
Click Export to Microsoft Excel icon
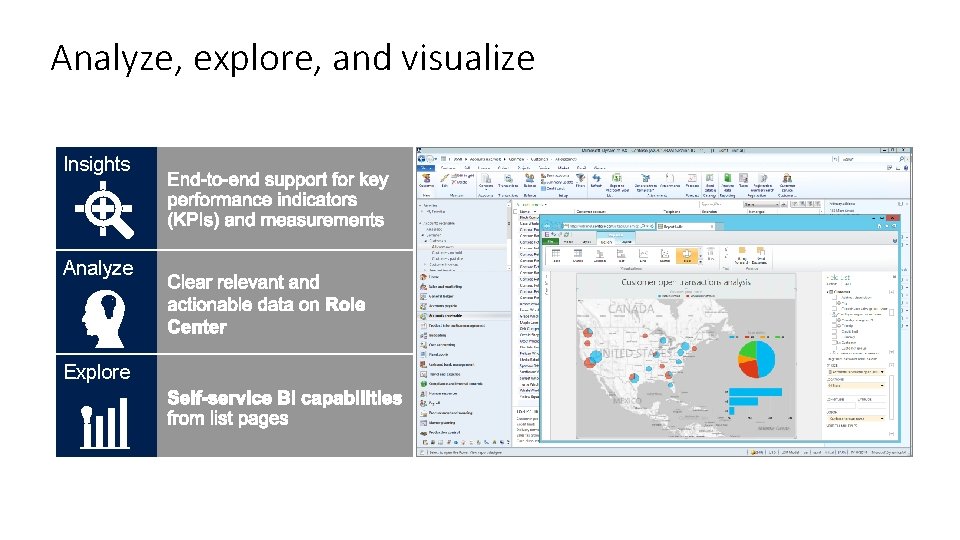click(617, 180)
